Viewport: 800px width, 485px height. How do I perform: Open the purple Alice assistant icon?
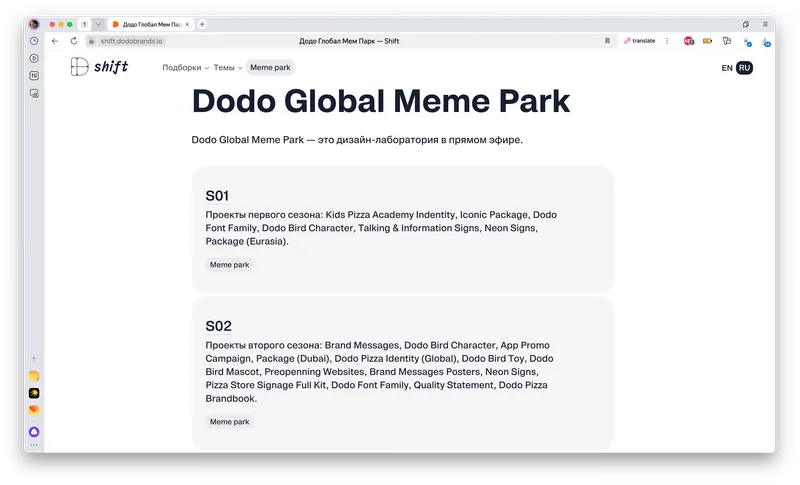[34, 432]
